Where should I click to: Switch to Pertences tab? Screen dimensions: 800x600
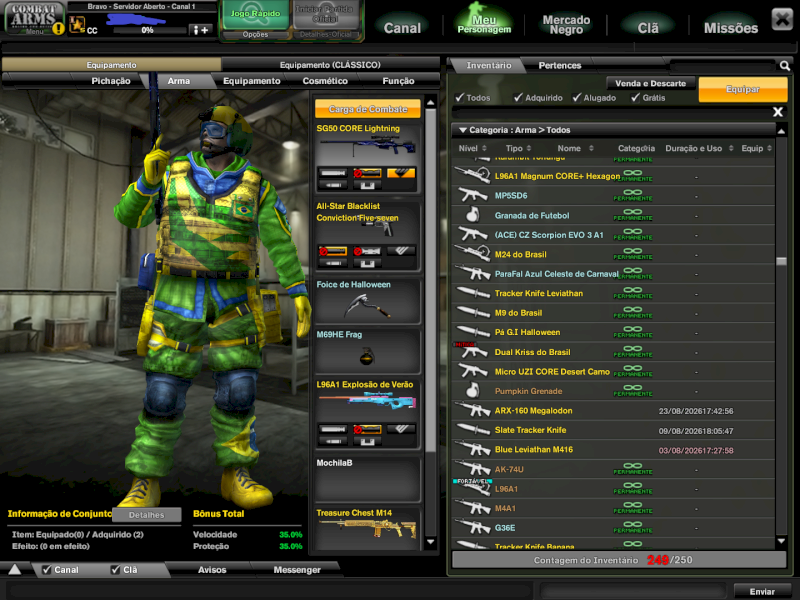pyautogui.click(x=560, y=65)
